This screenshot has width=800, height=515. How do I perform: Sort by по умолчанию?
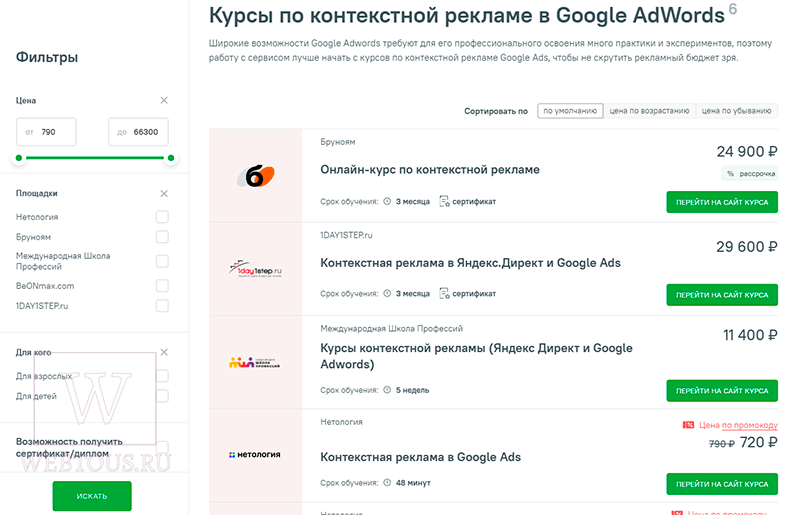click(570, 111)
